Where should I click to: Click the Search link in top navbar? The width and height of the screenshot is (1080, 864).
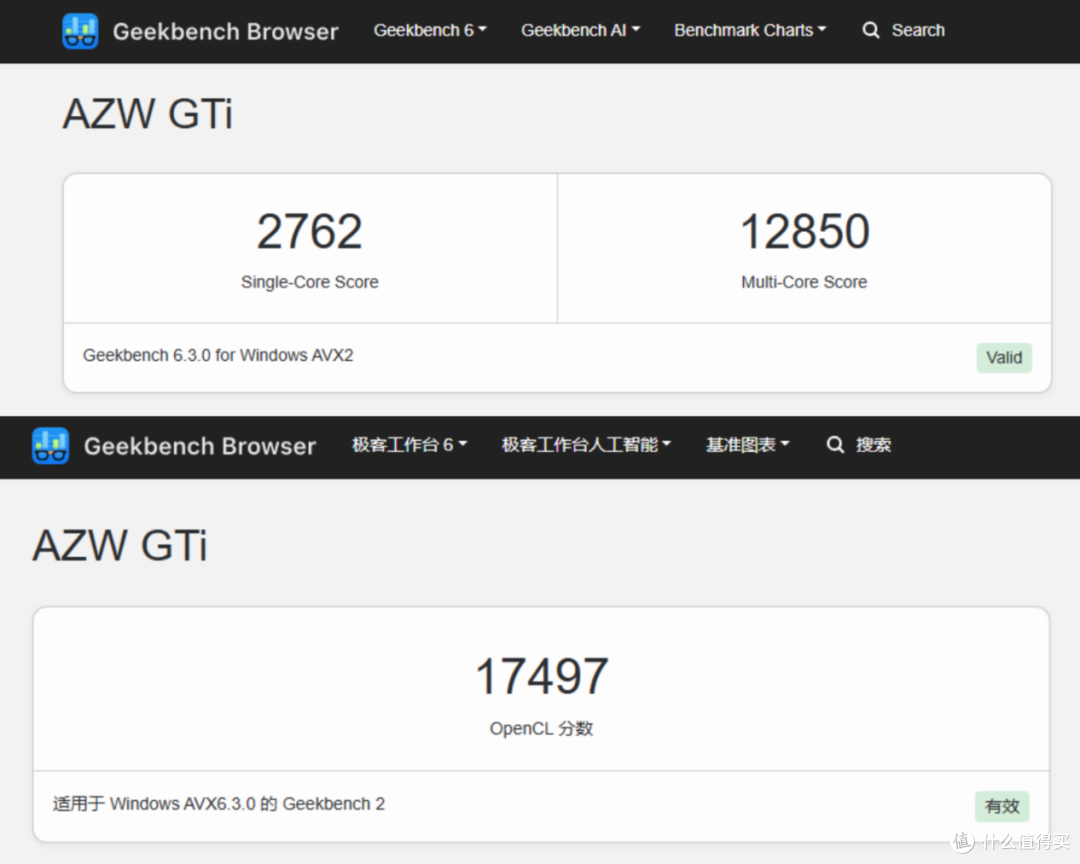coord(918,30)
